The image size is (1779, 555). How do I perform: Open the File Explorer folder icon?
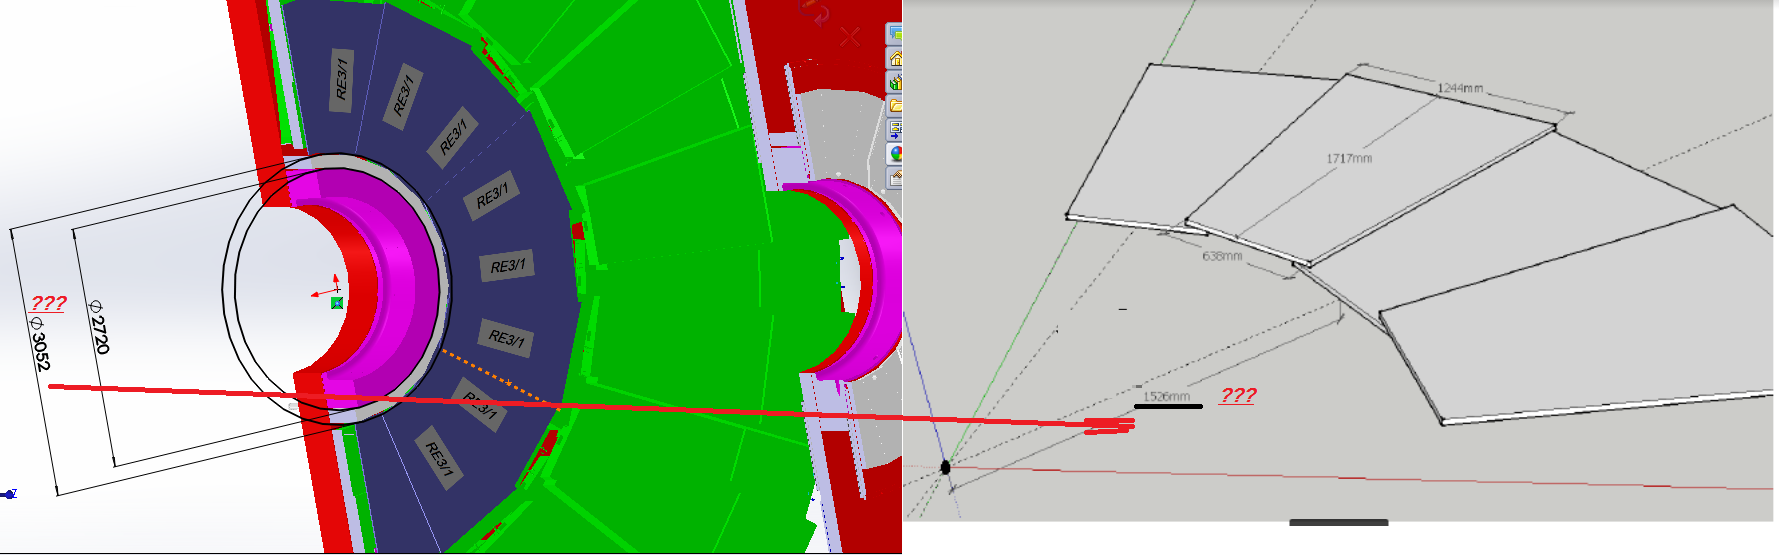tap(895, 105)
